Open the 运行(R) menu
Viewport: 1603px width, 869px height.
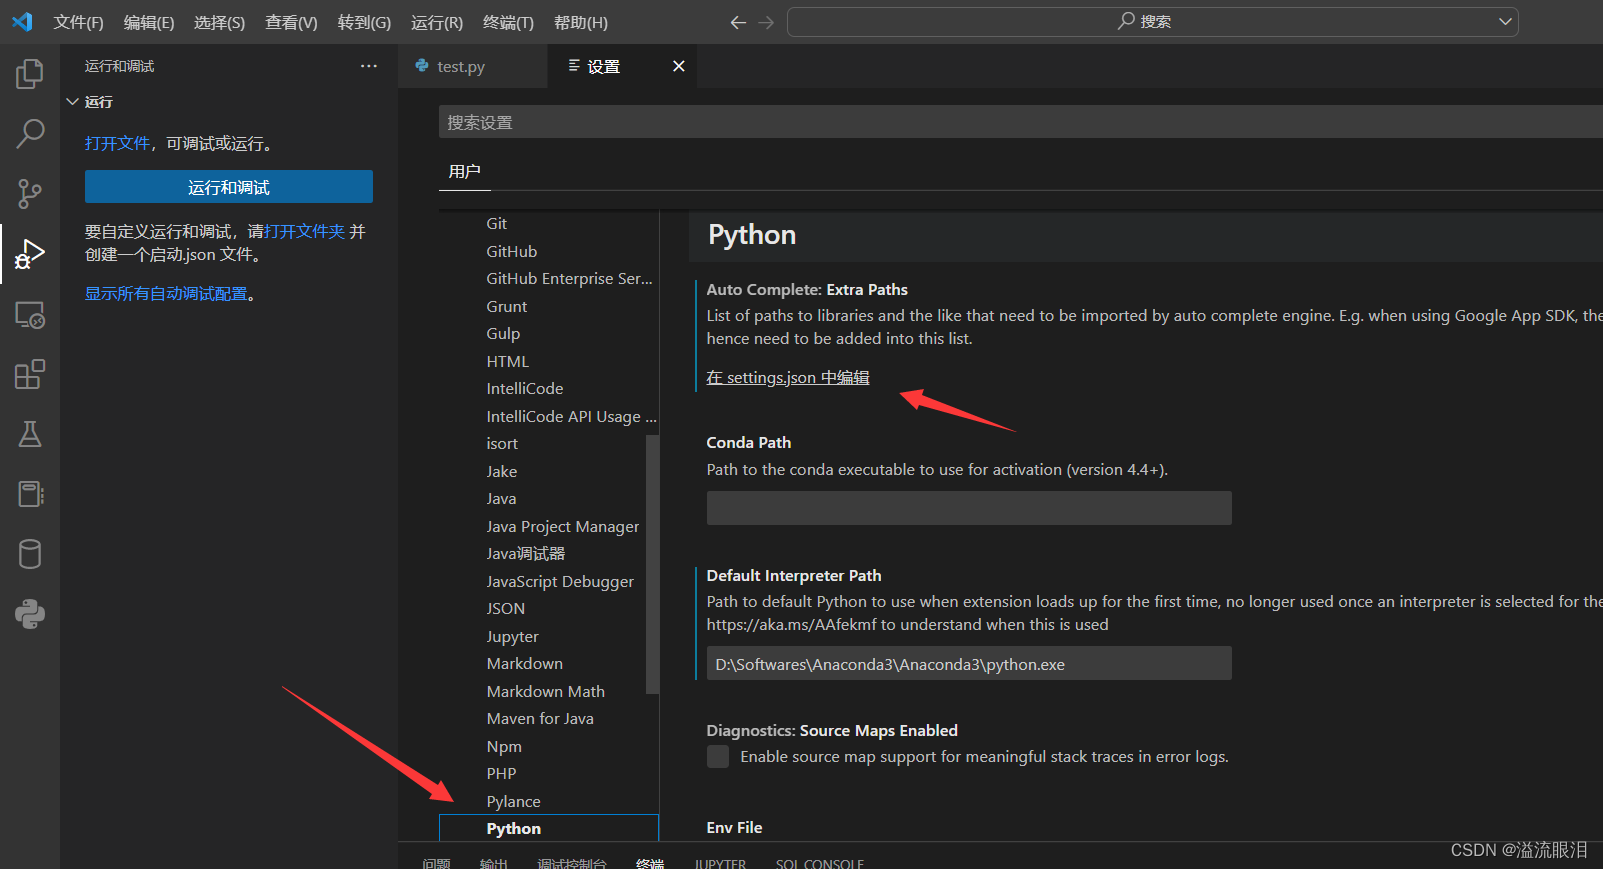tap(437, 22)
